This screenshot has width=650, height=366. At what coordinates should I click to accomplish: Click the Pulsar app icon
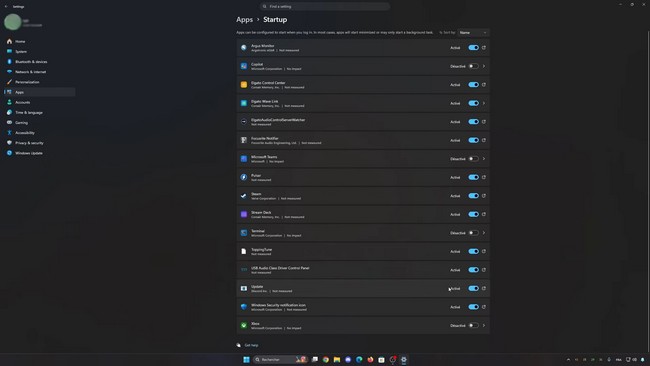tap(244, 177)
